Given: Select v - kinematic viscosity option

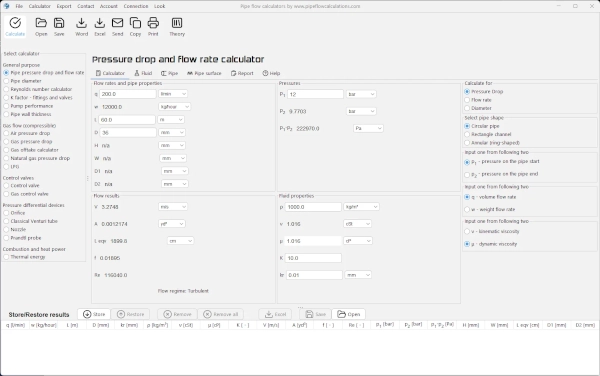Looking at the screenshot, I should (492, 231).
